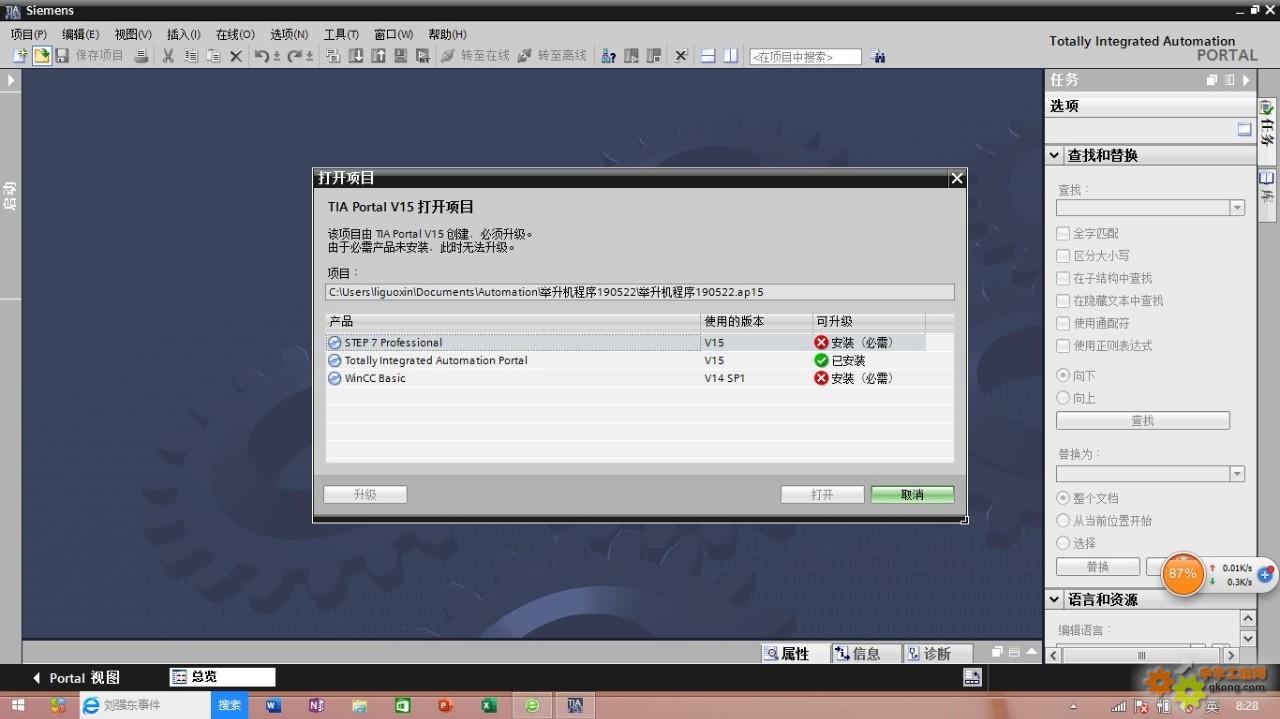This screenshot has width=1280, height=719.
Task: Click the Upload from device icon
Action: click(x=378, y=56)
